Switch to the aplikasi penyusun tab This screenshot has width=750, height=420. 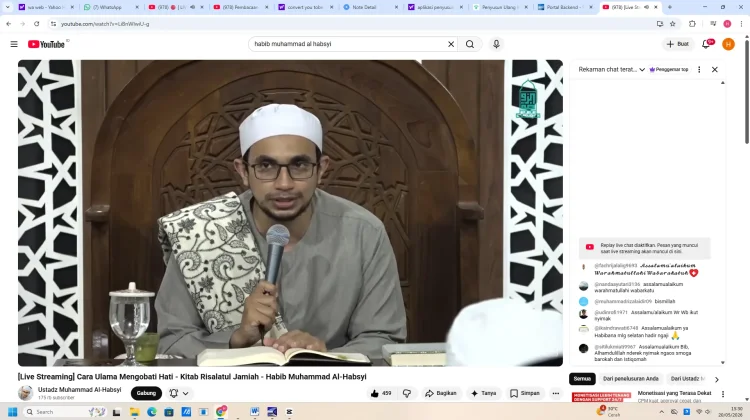(x=433, y=7)
